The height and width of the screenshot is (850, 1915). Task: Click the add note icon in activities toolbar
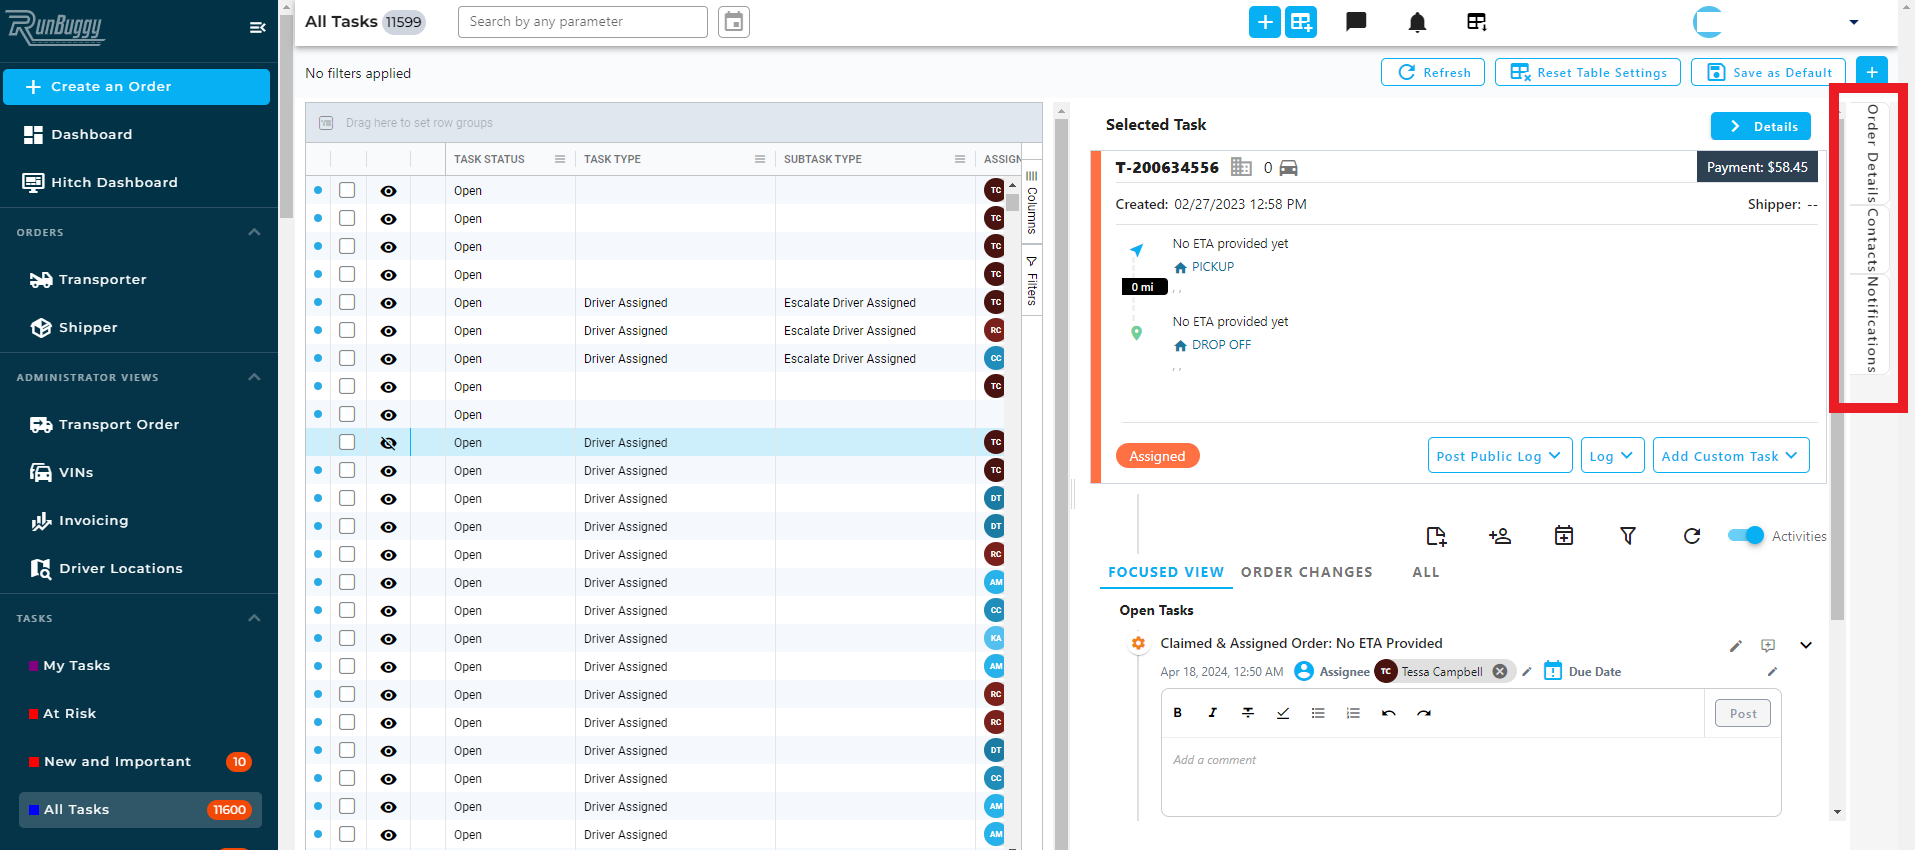point(1436,536)
